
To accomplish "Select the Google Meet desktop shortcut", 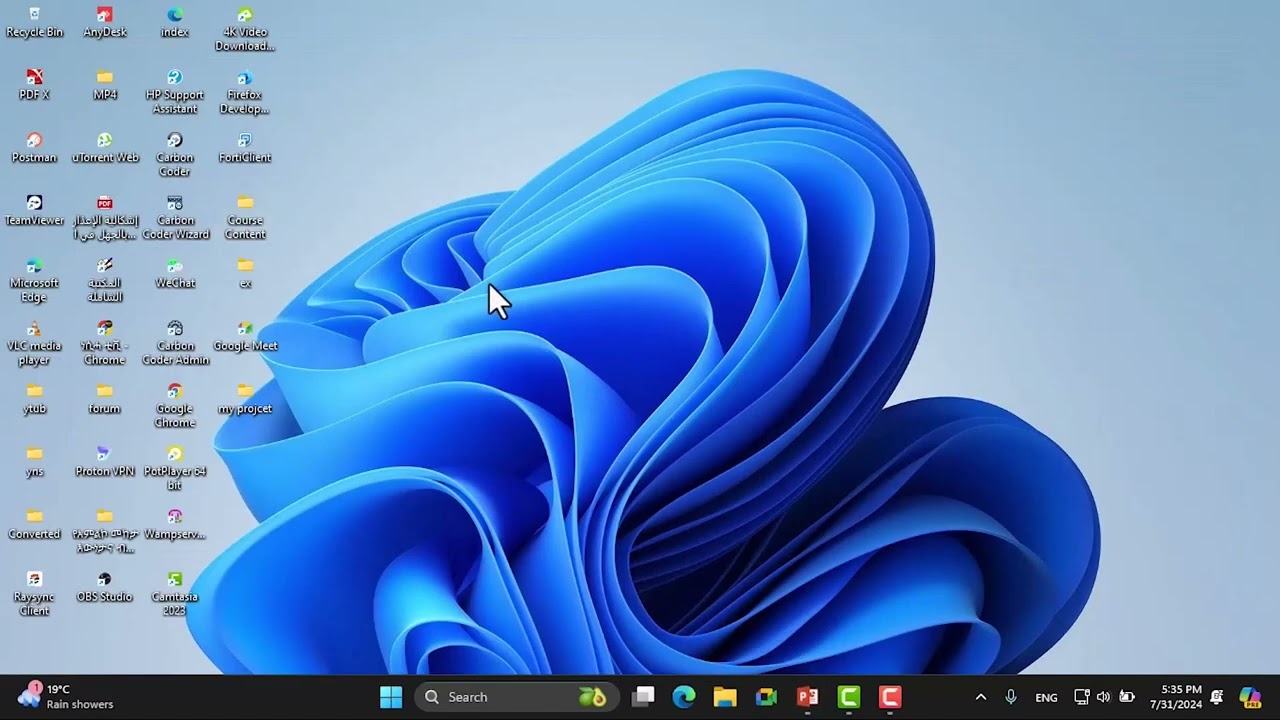I will pos(245,338).
